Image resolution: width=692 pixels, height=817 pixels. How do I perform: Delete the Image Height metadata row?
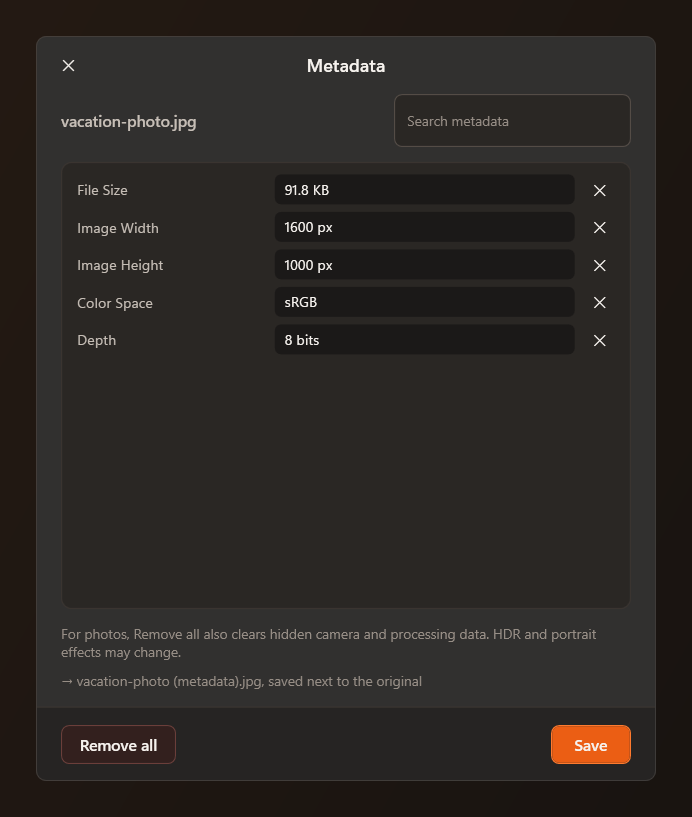pyautogui.click(x=599, y=265)
